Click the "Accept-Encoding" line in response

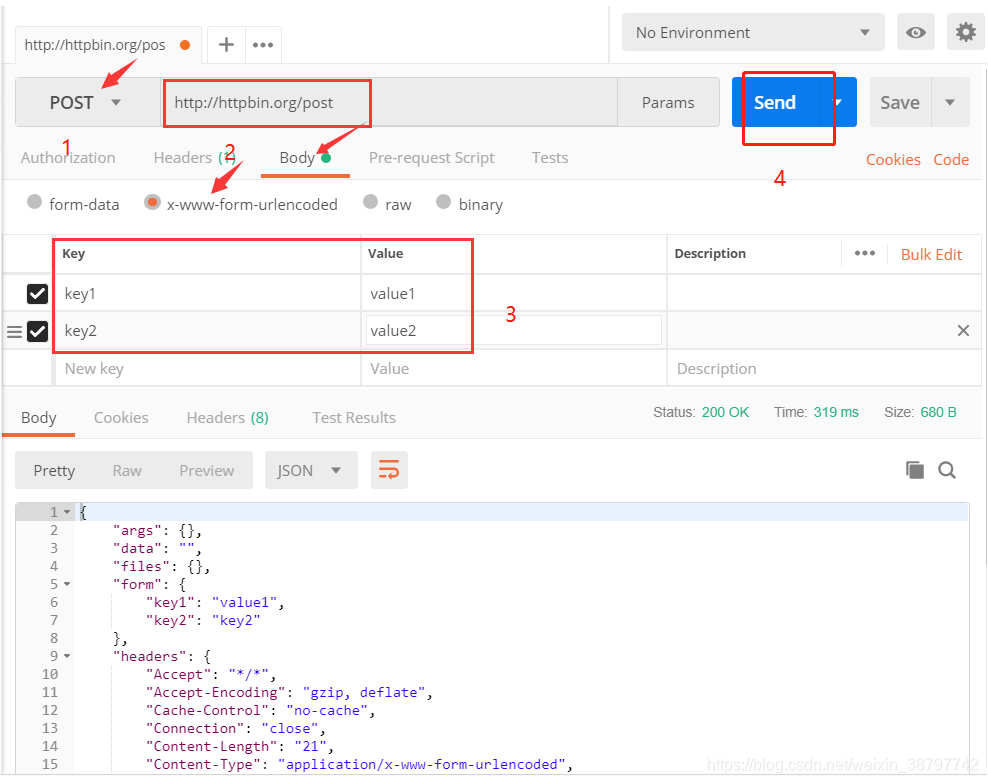[289, 692]
